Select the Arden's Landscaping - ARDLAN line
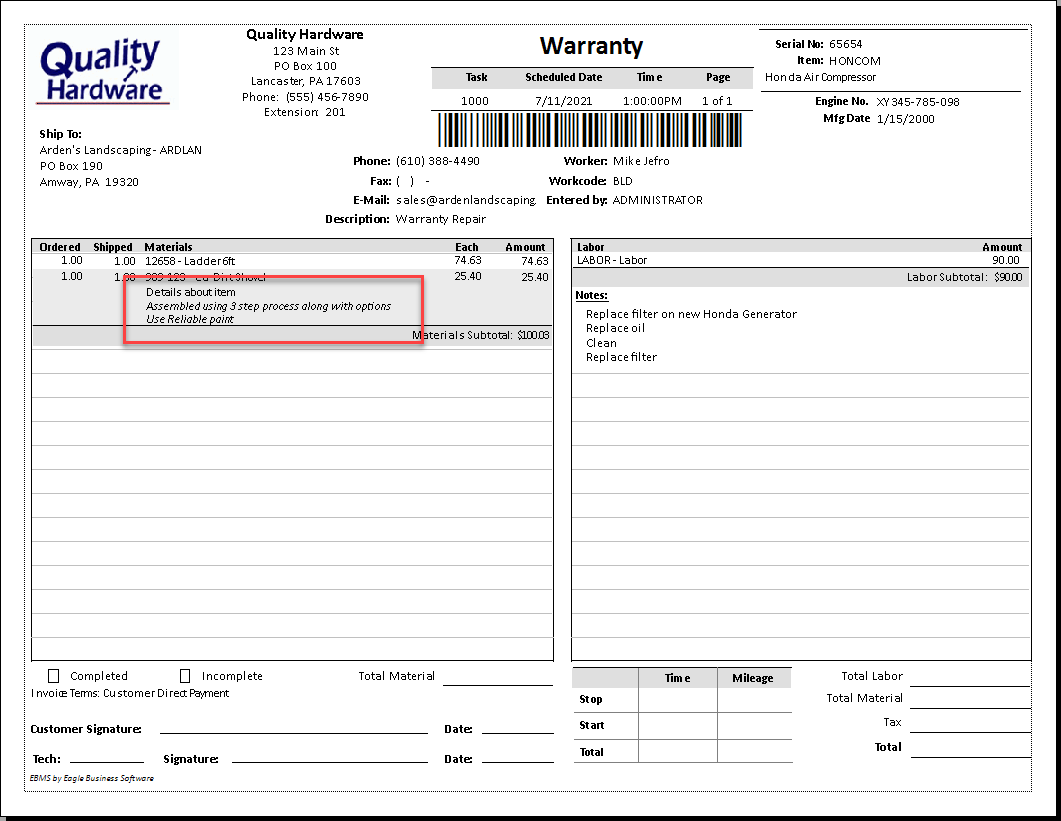Screen dimensions: 1061x821 click(x=120, y=150)
